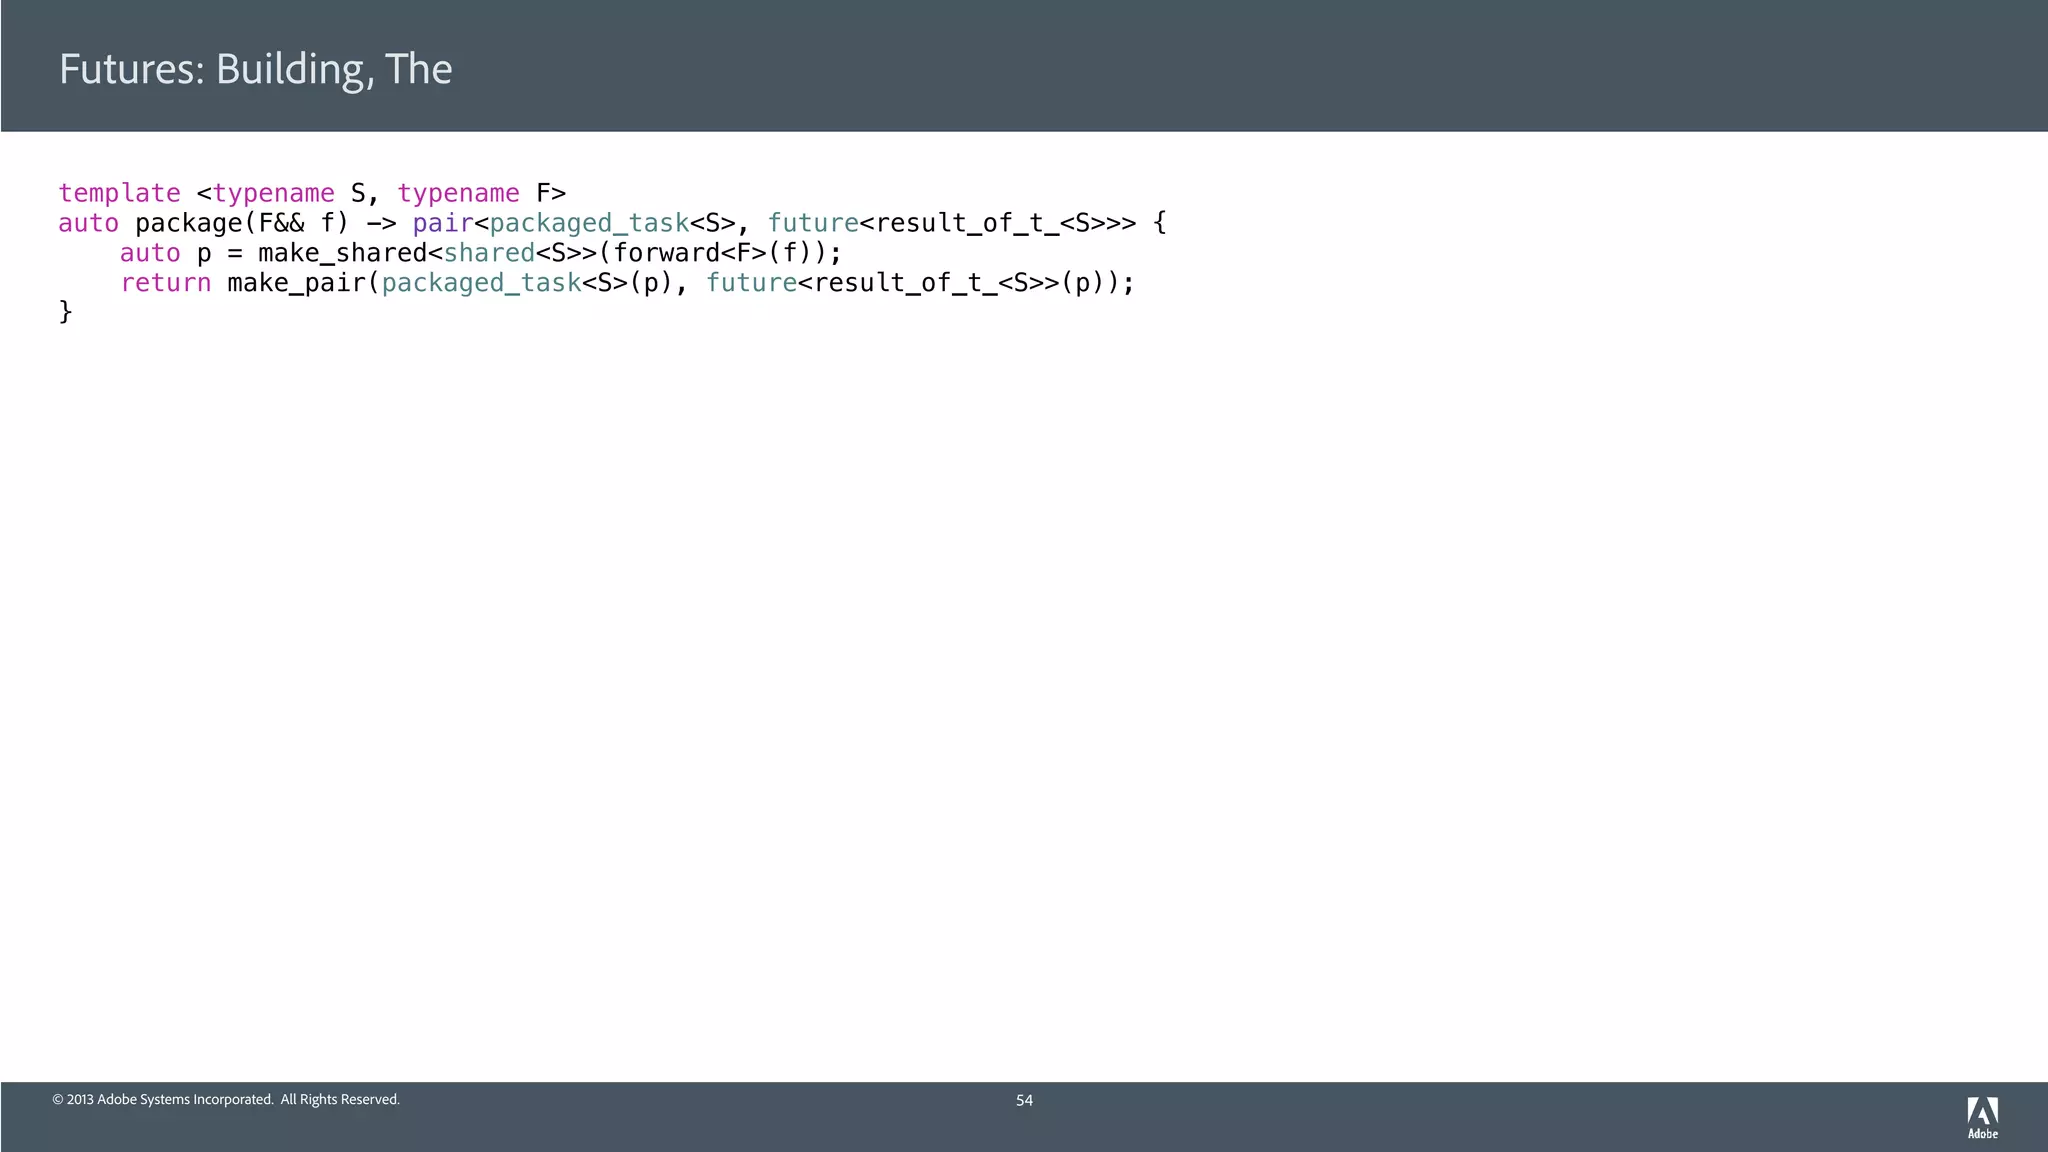
Task: Click the 'template' keyword in code
Action: tap(119, 193)
